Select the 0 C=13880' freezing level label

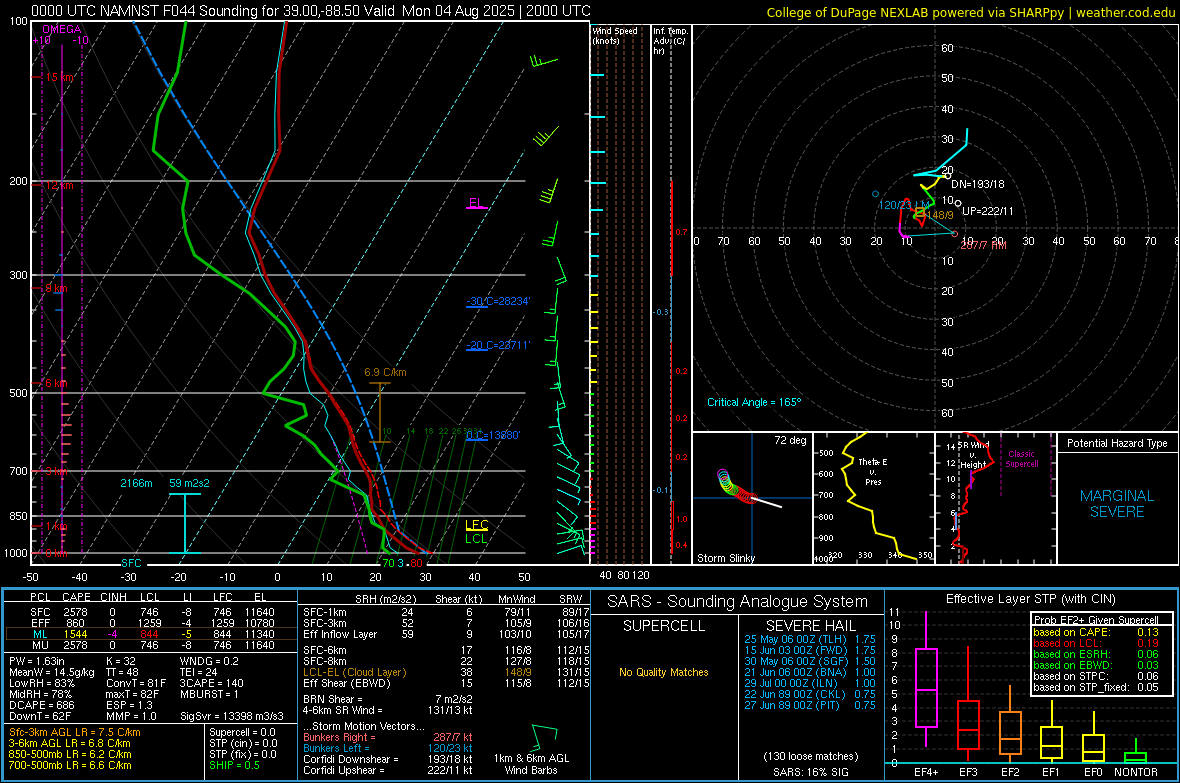point(493,435)
